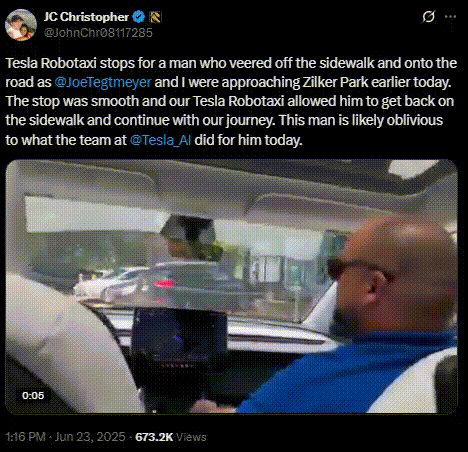
Task: Click the JC Christopher display name
Action: 86,17
